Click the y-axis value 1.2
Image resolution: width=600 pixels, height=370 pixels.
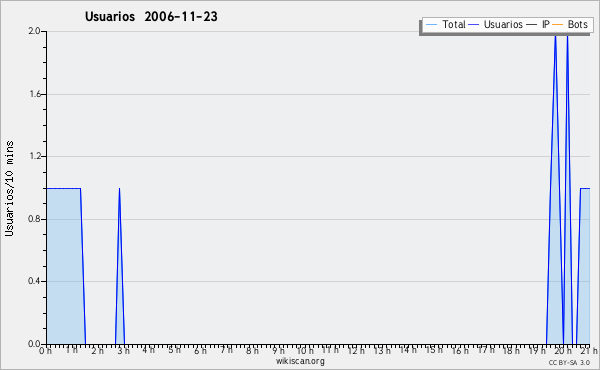tap(34, 156)
